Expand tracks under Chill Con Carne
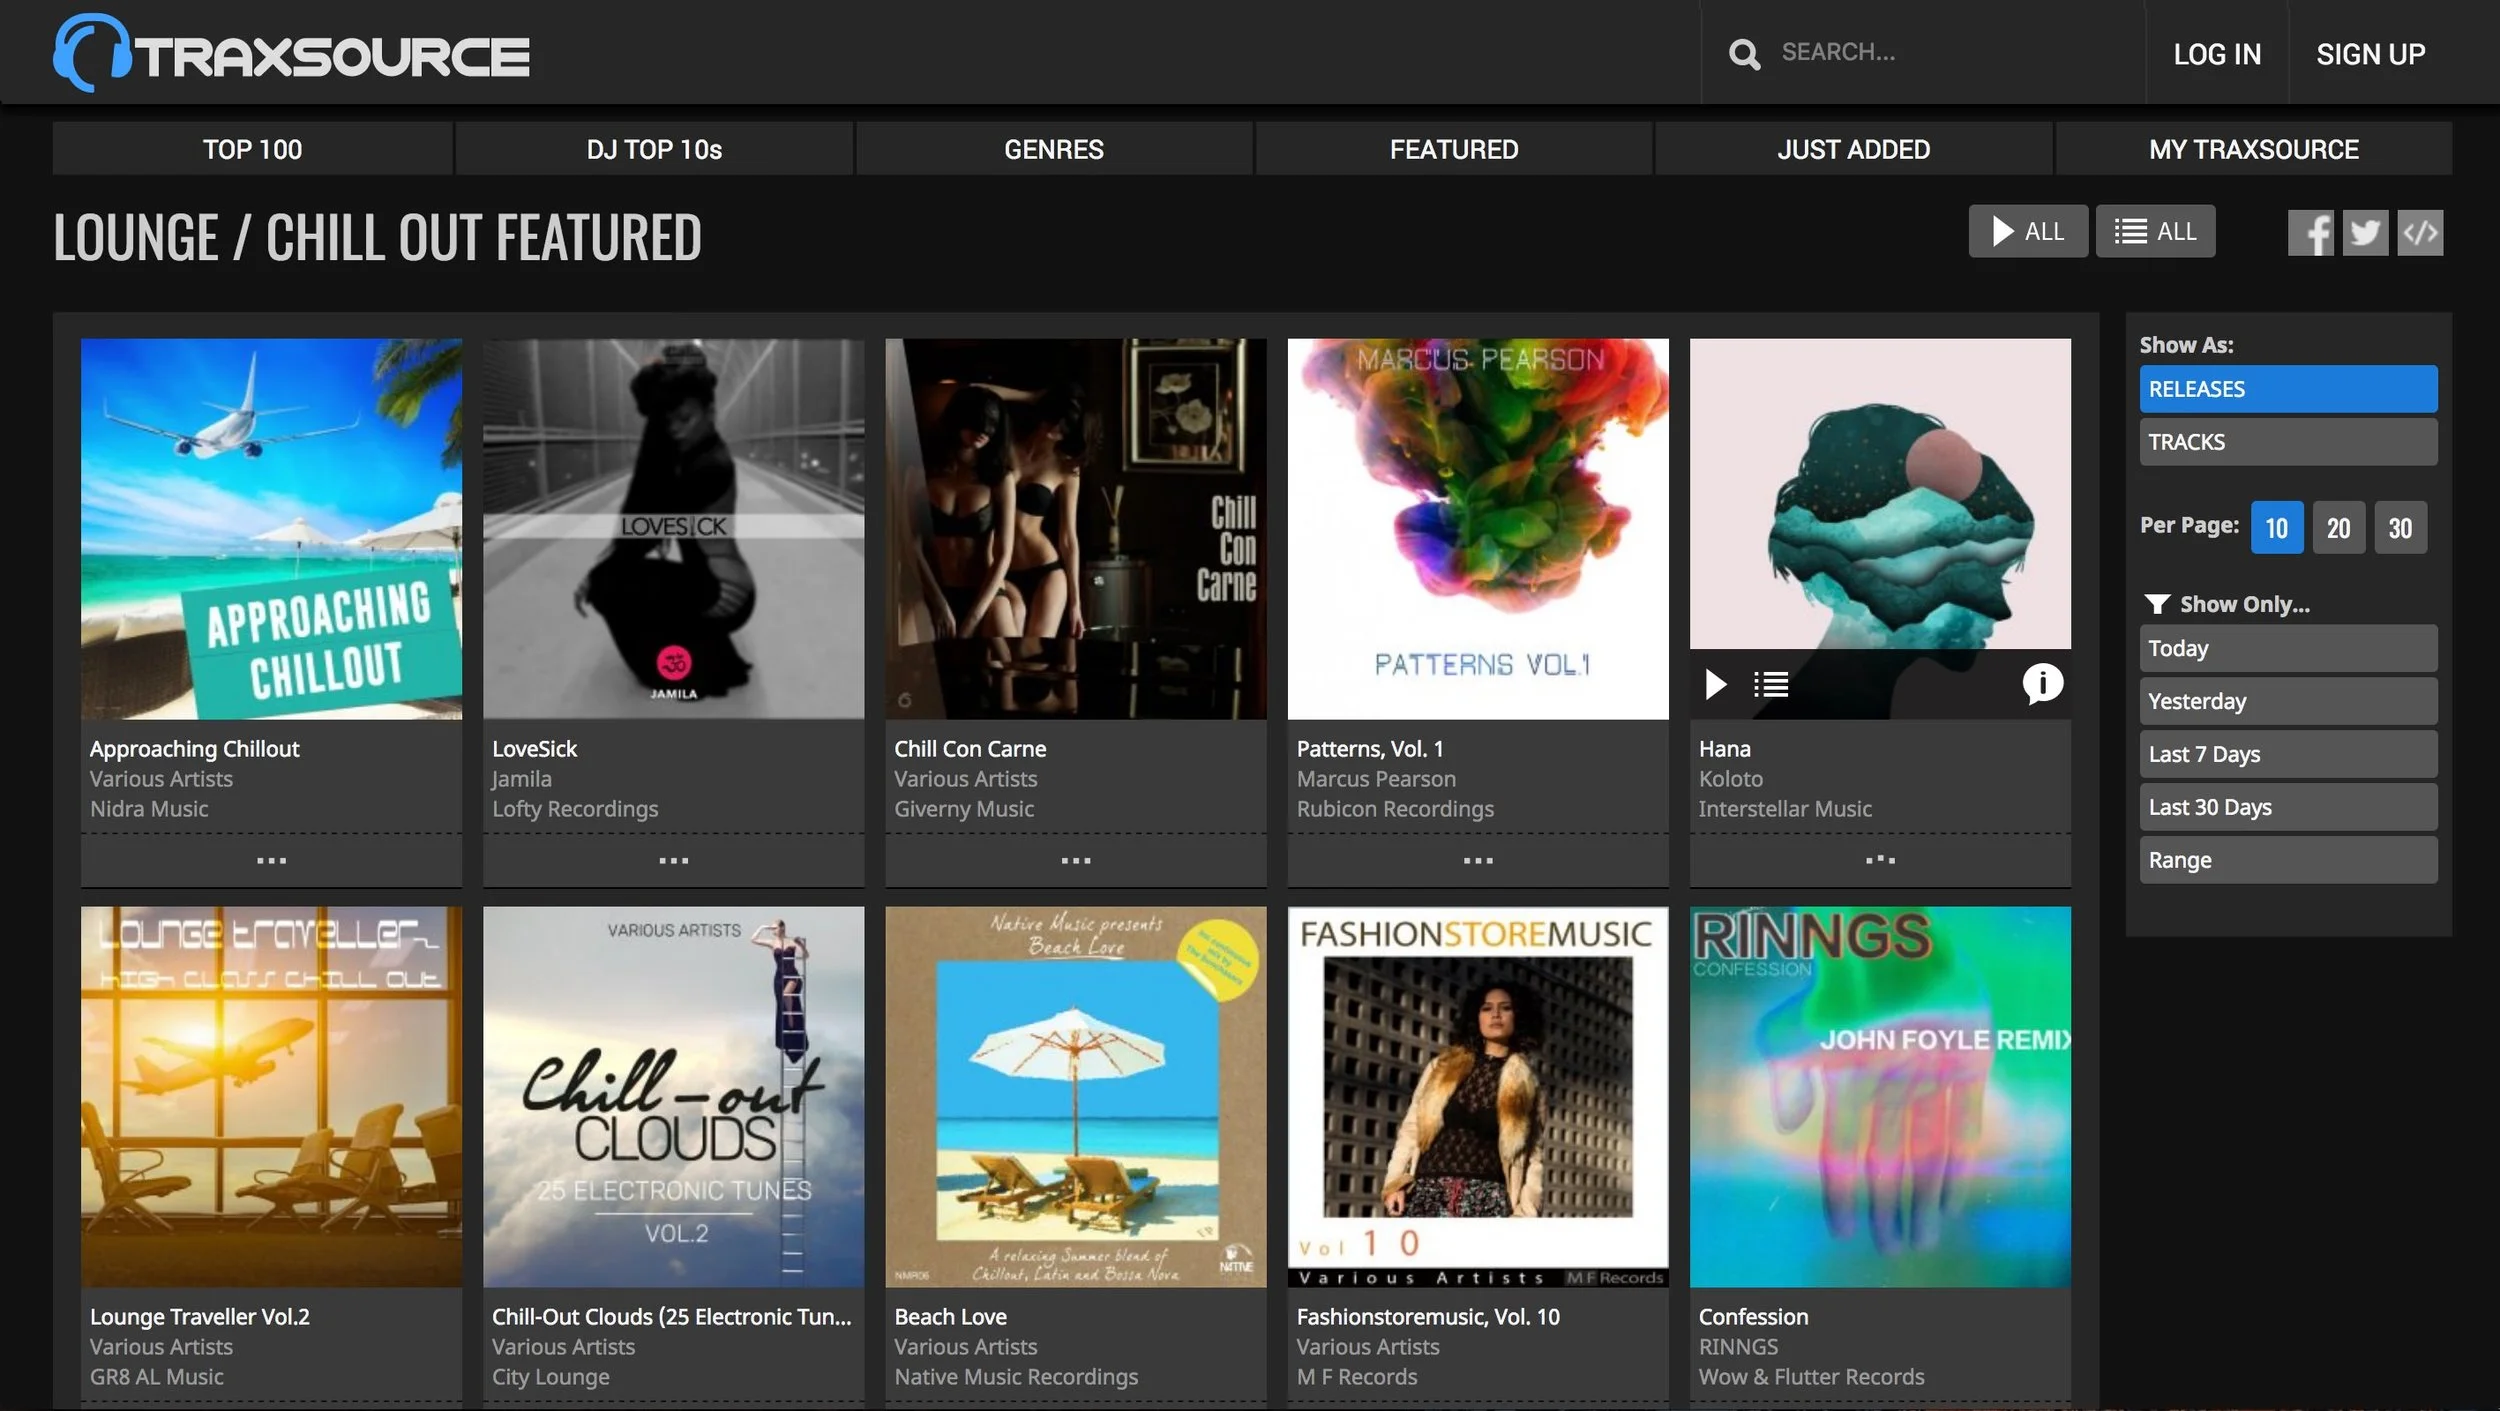2500x1411 pixels. pyautogui.click(x=1076, y=860)
